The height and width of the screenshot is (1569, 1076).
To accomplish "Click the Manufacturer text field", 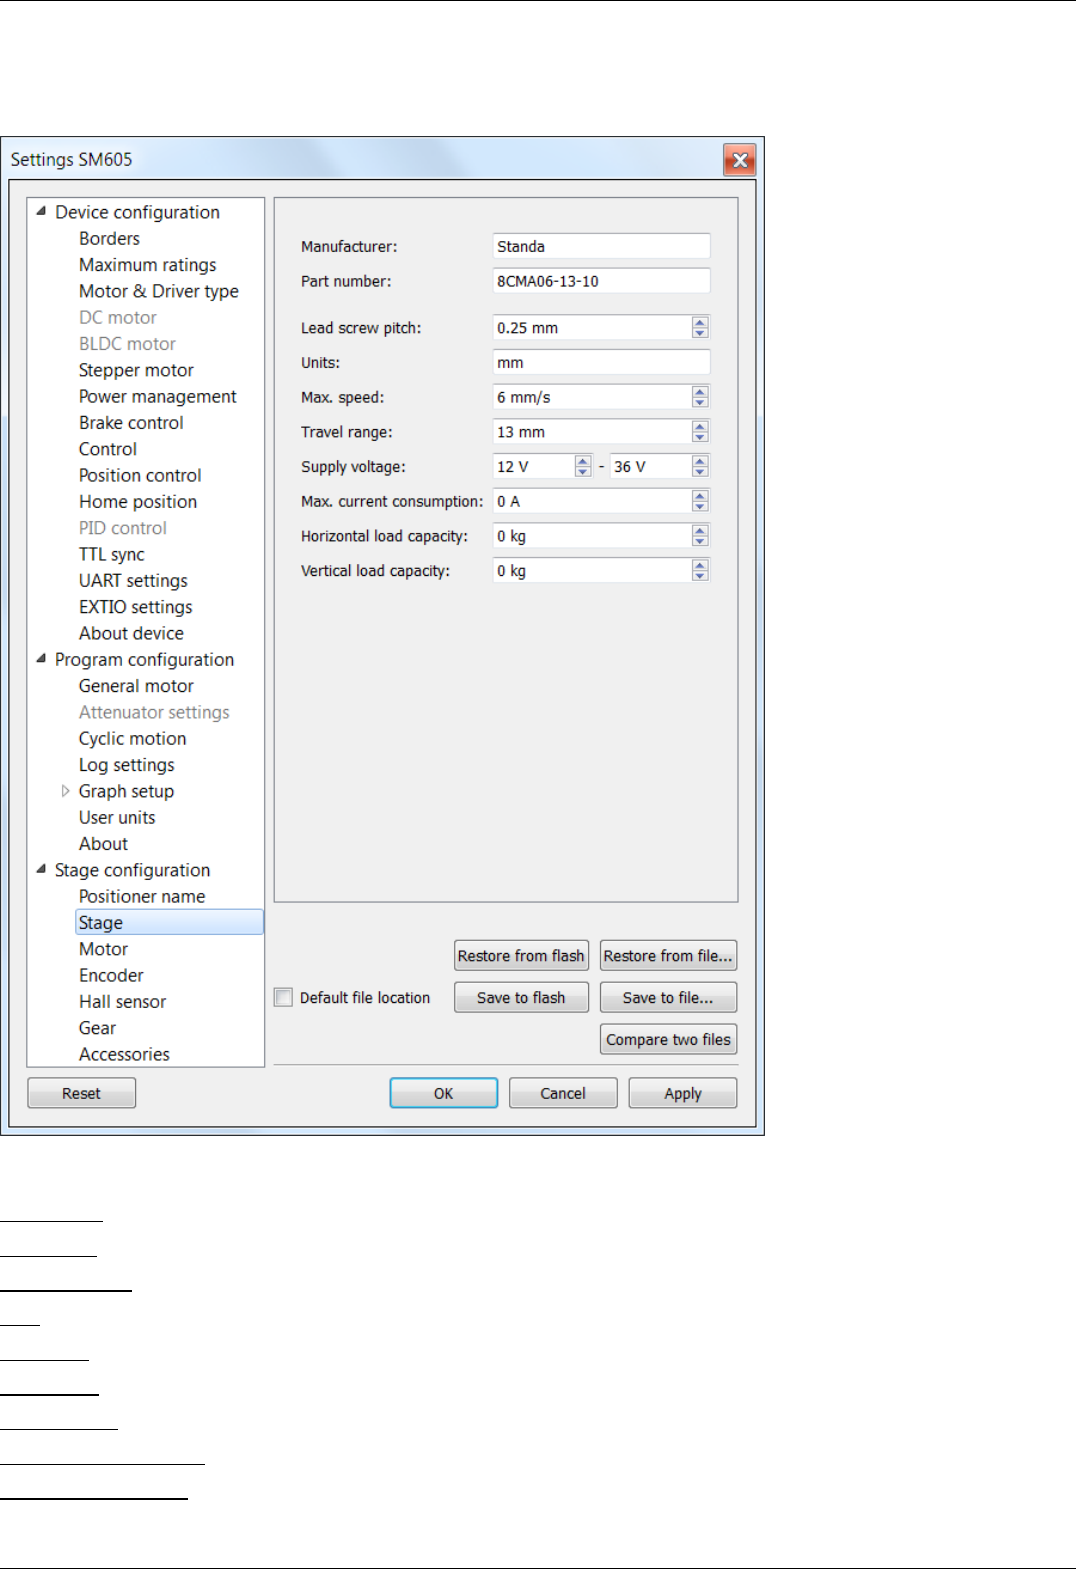I will tap(601, 246).
